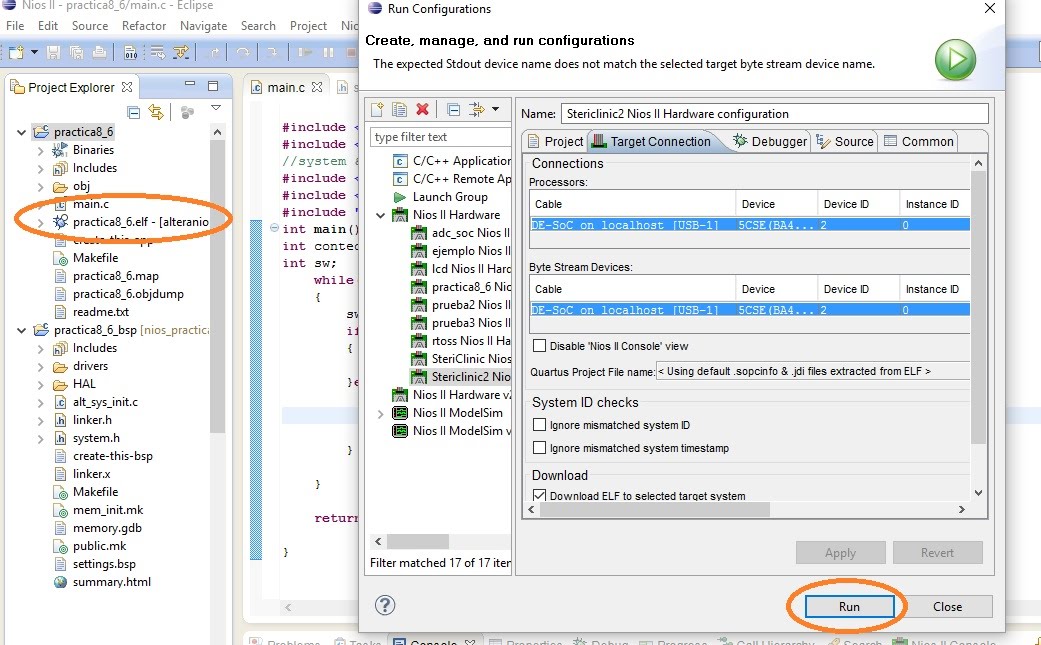Toggle Ignore mismatched system ID checkbox
Image resolution: width=1041 pixels, height=645 pixels.
(x=539, y=425)
